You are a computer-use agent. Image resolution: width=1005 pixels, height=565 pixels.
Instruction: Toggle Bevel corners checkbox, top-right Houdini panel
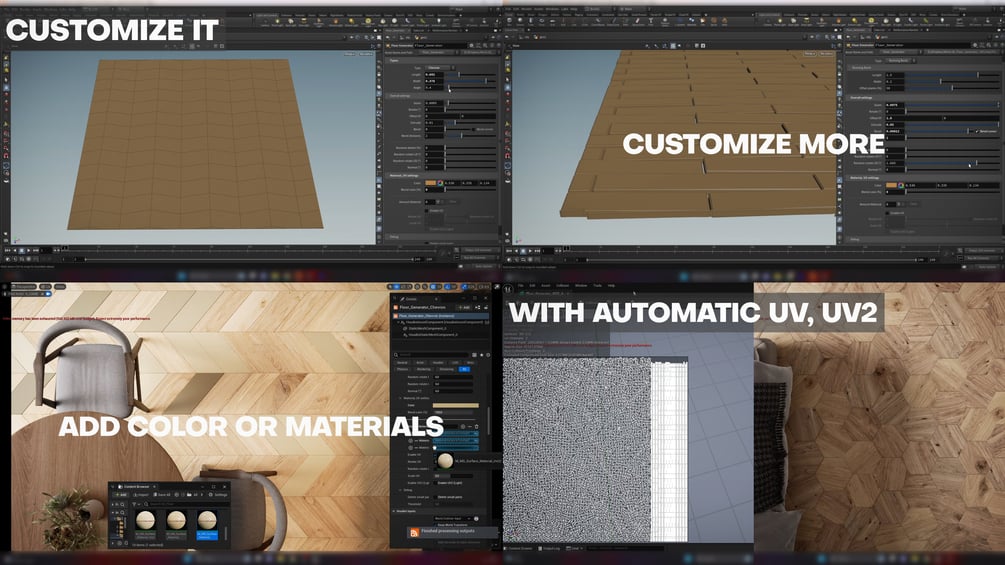[x=977, y=131]
